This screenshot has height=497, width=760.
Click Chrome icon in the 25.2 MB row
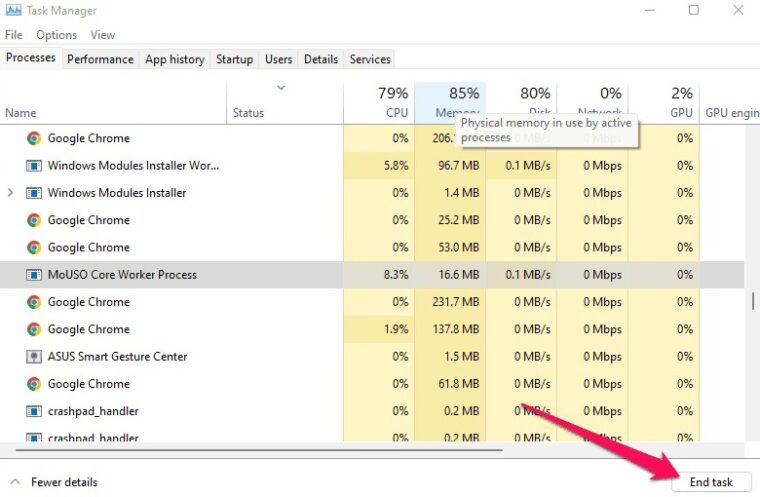33,220
